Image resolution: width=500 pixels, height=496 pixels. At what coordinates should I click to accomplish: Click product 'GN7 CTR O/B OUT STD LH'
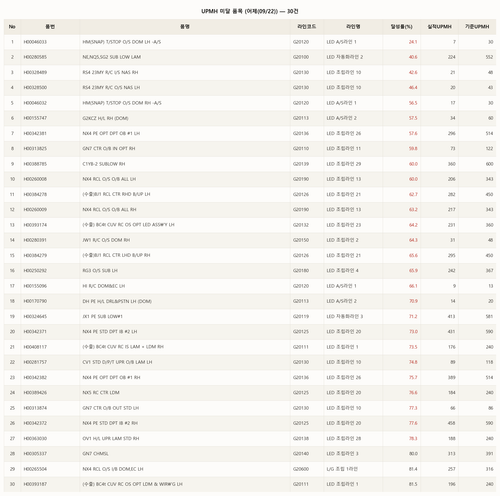pyautogui.click(x=111, y=408)
